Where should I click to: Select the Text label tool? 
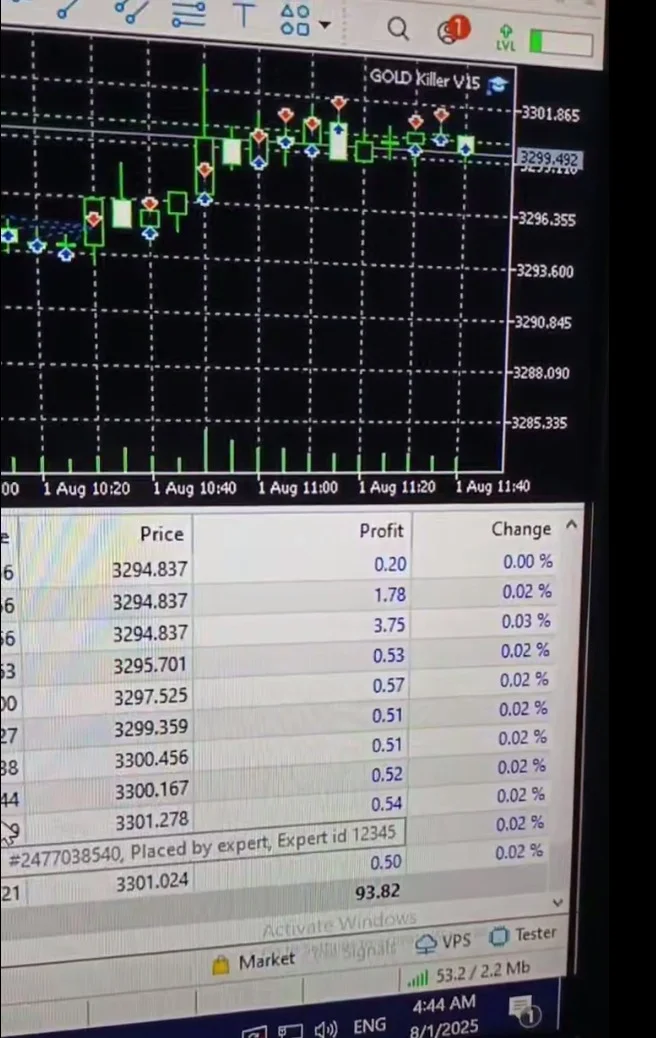pos(243,15)
